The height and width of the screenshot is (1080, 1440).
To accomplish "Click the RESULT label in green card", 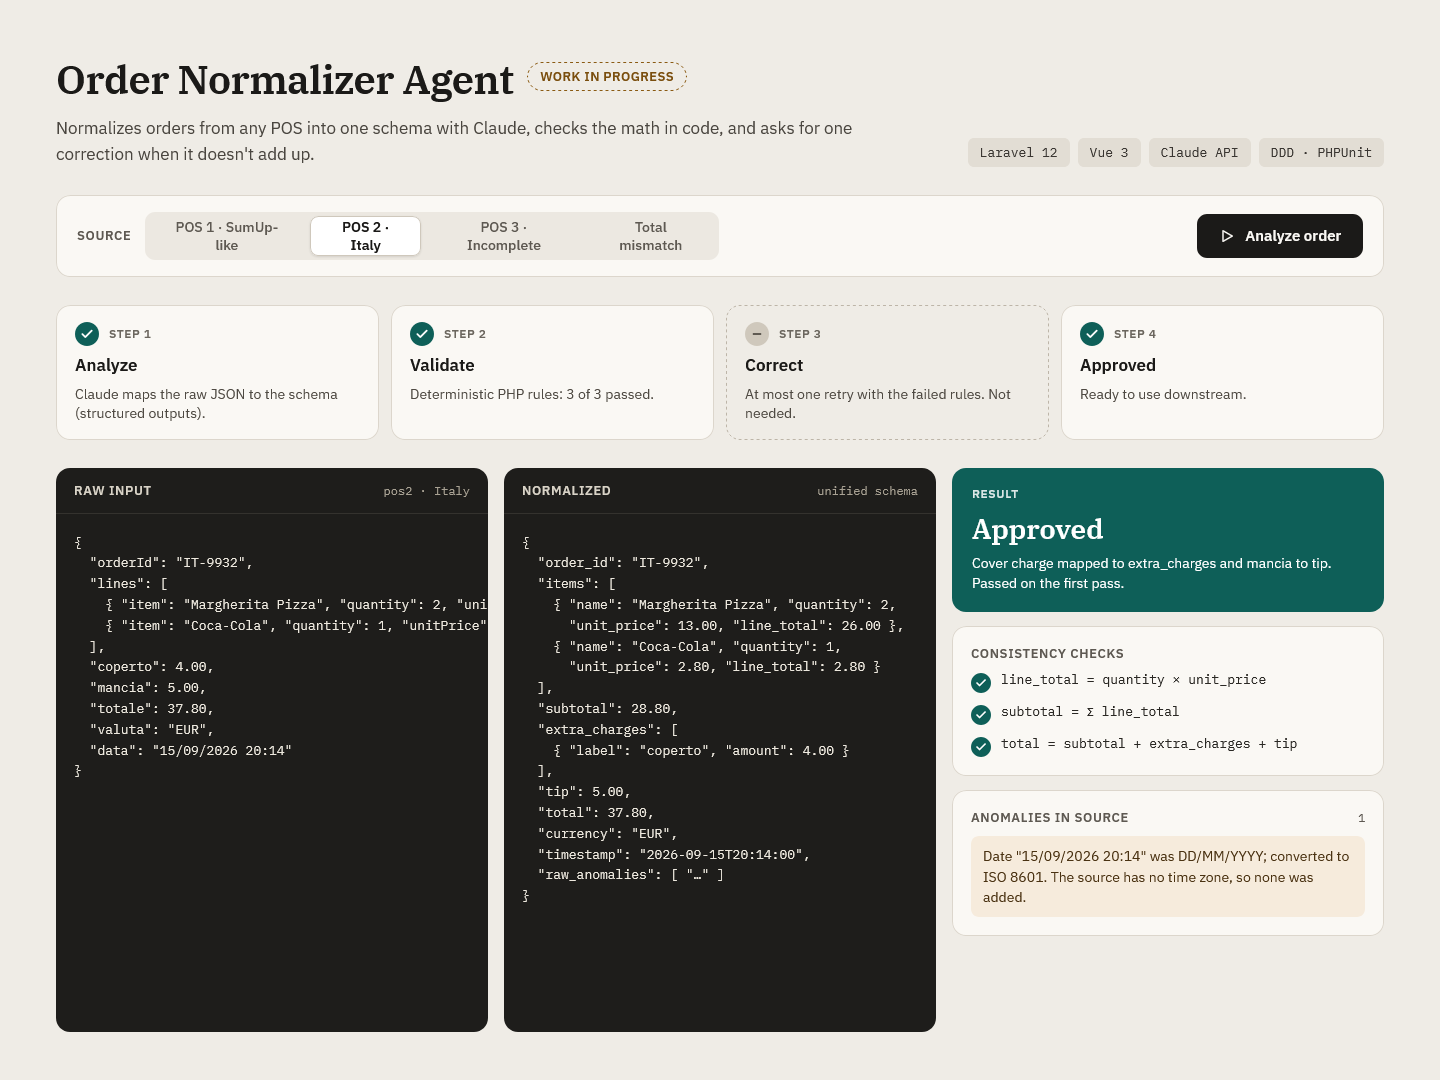I will (995, 494).
